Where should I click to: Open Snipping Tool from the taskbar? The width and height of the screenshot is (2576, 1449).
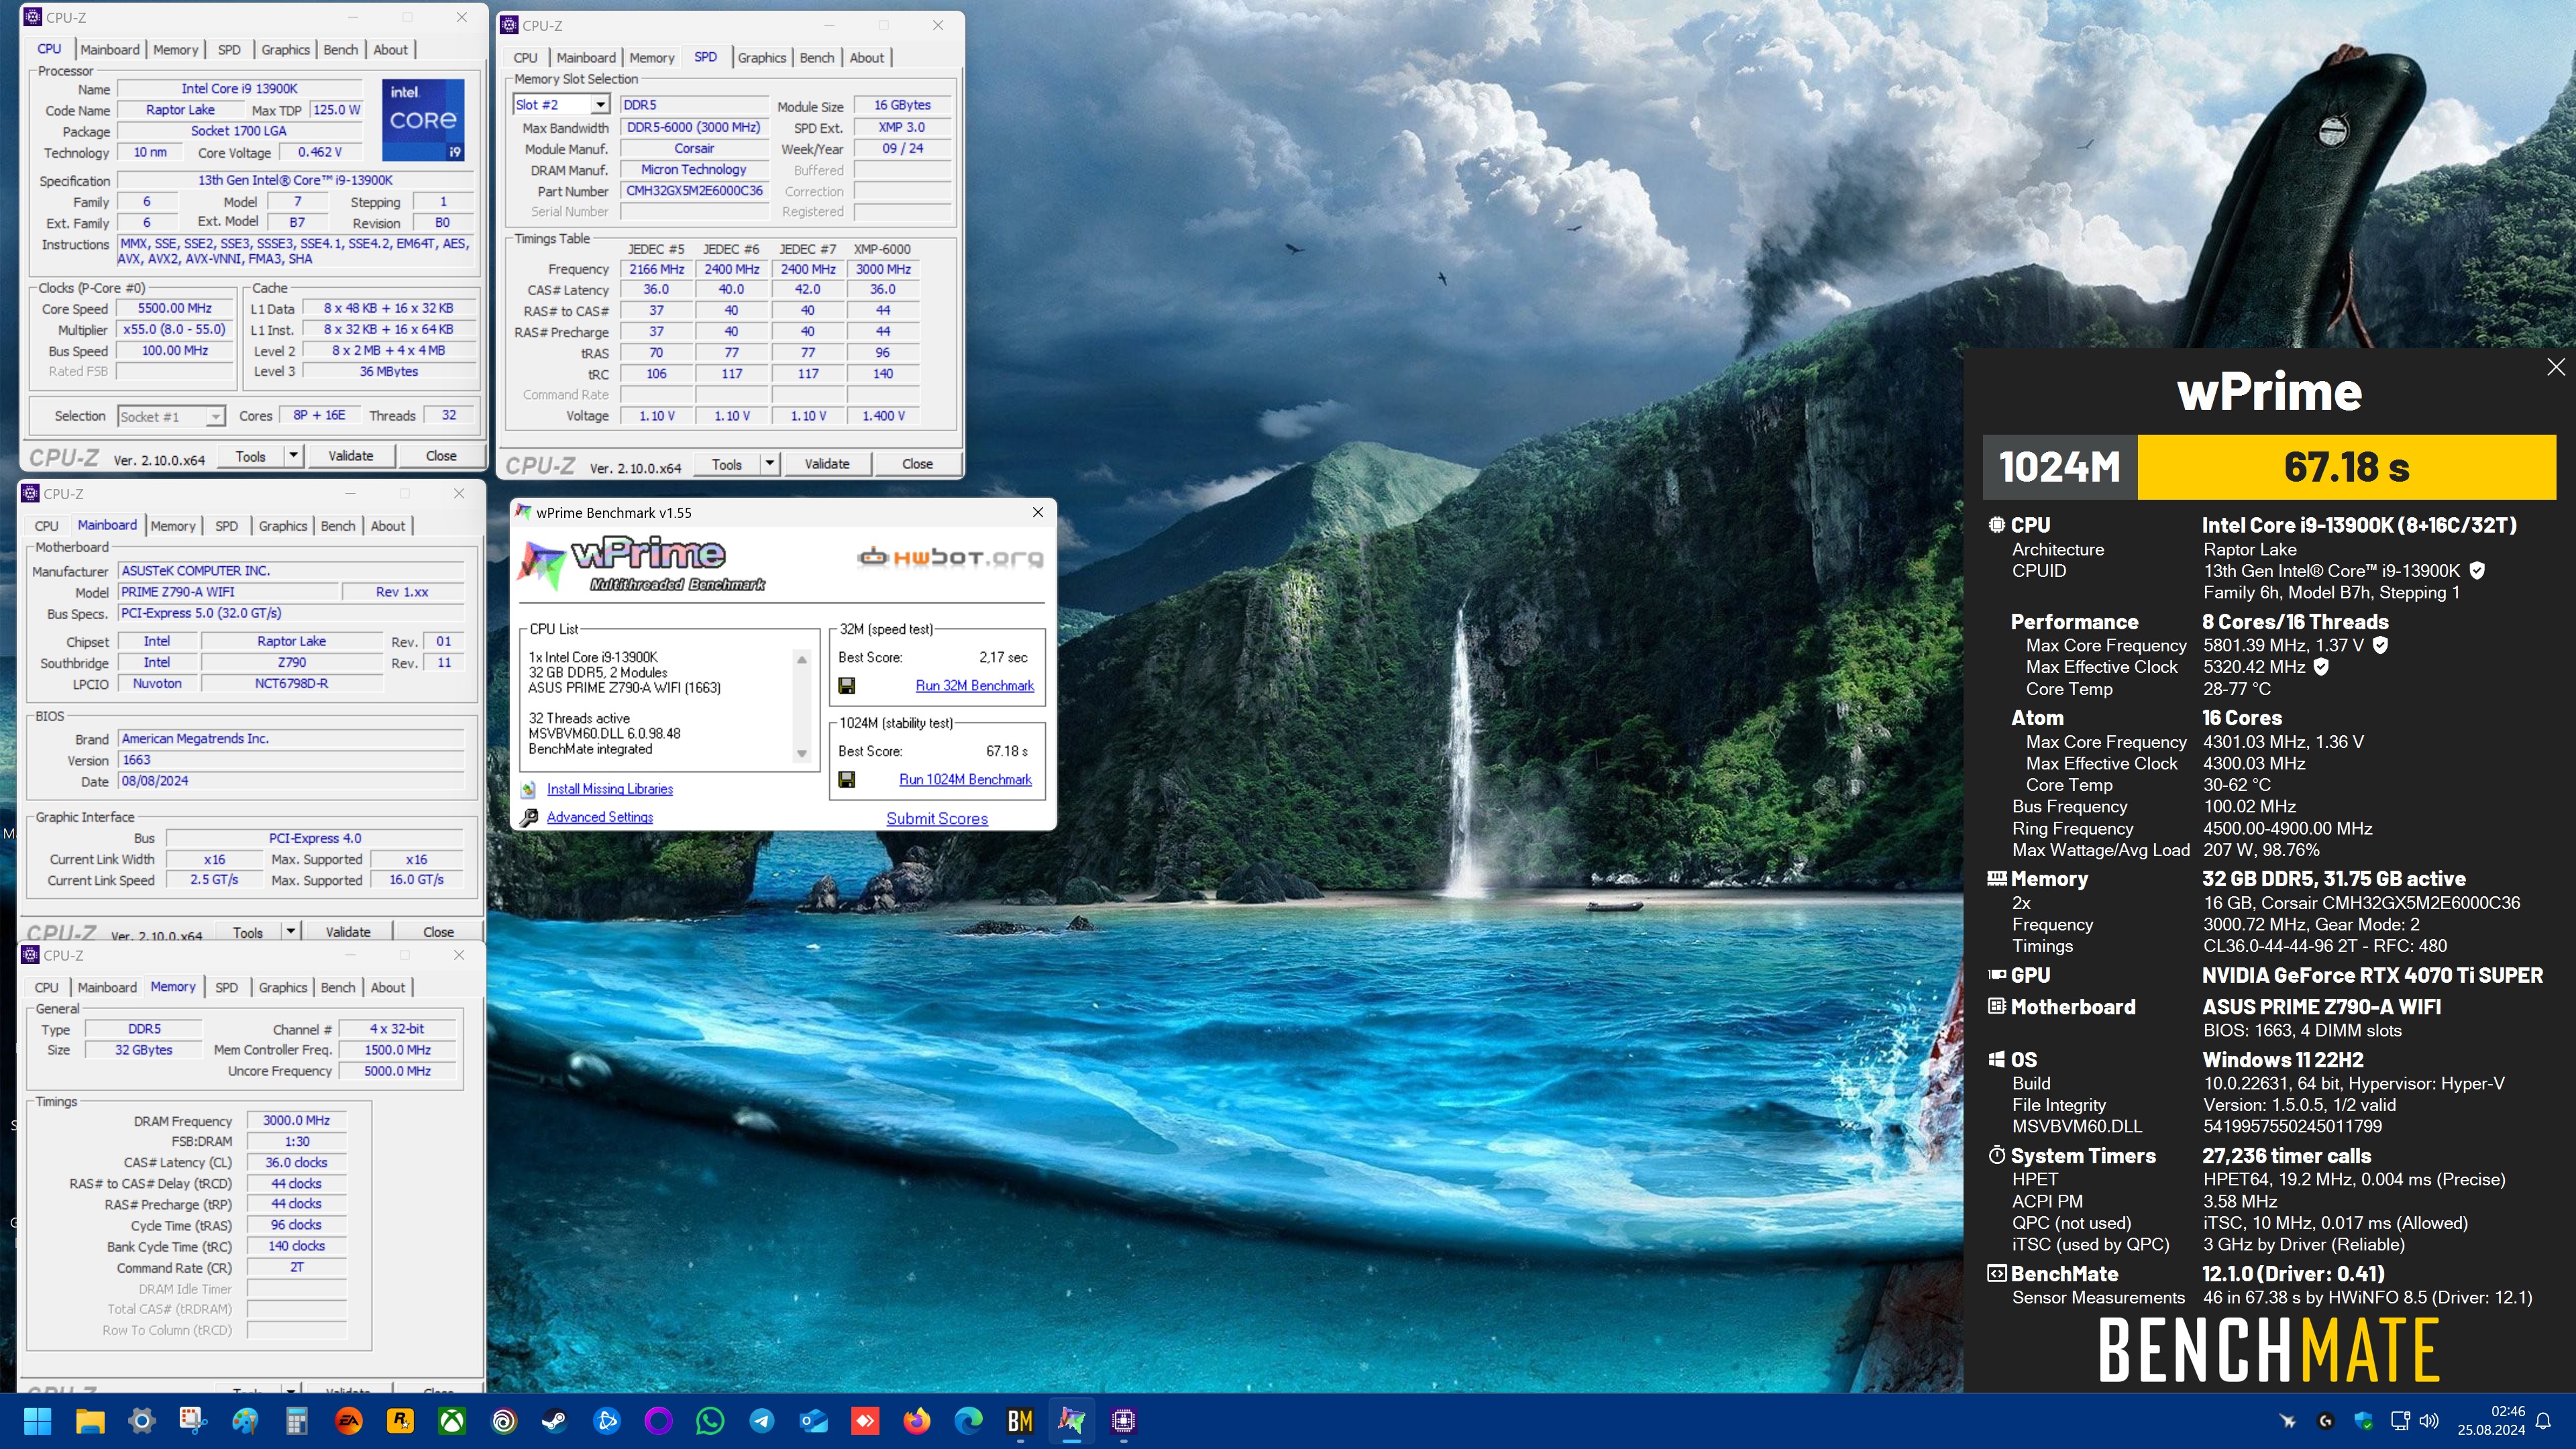[193, 1420]
